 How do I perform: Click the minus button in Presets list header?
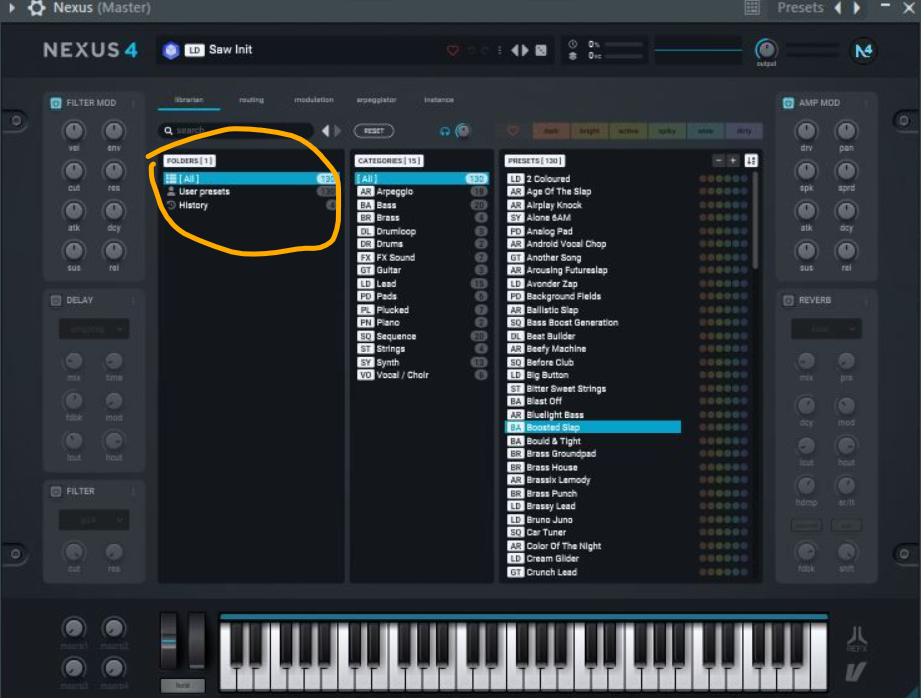click(x=718, y=160)
